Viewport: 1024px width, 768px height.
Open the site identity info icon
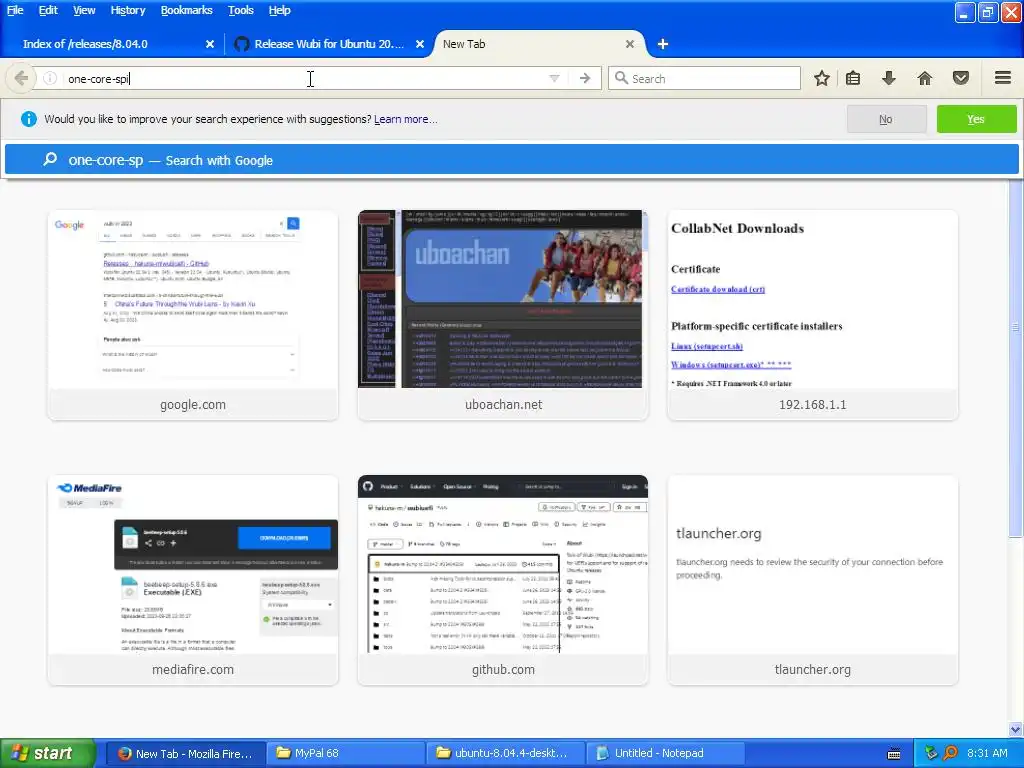(x=50, y=78)
